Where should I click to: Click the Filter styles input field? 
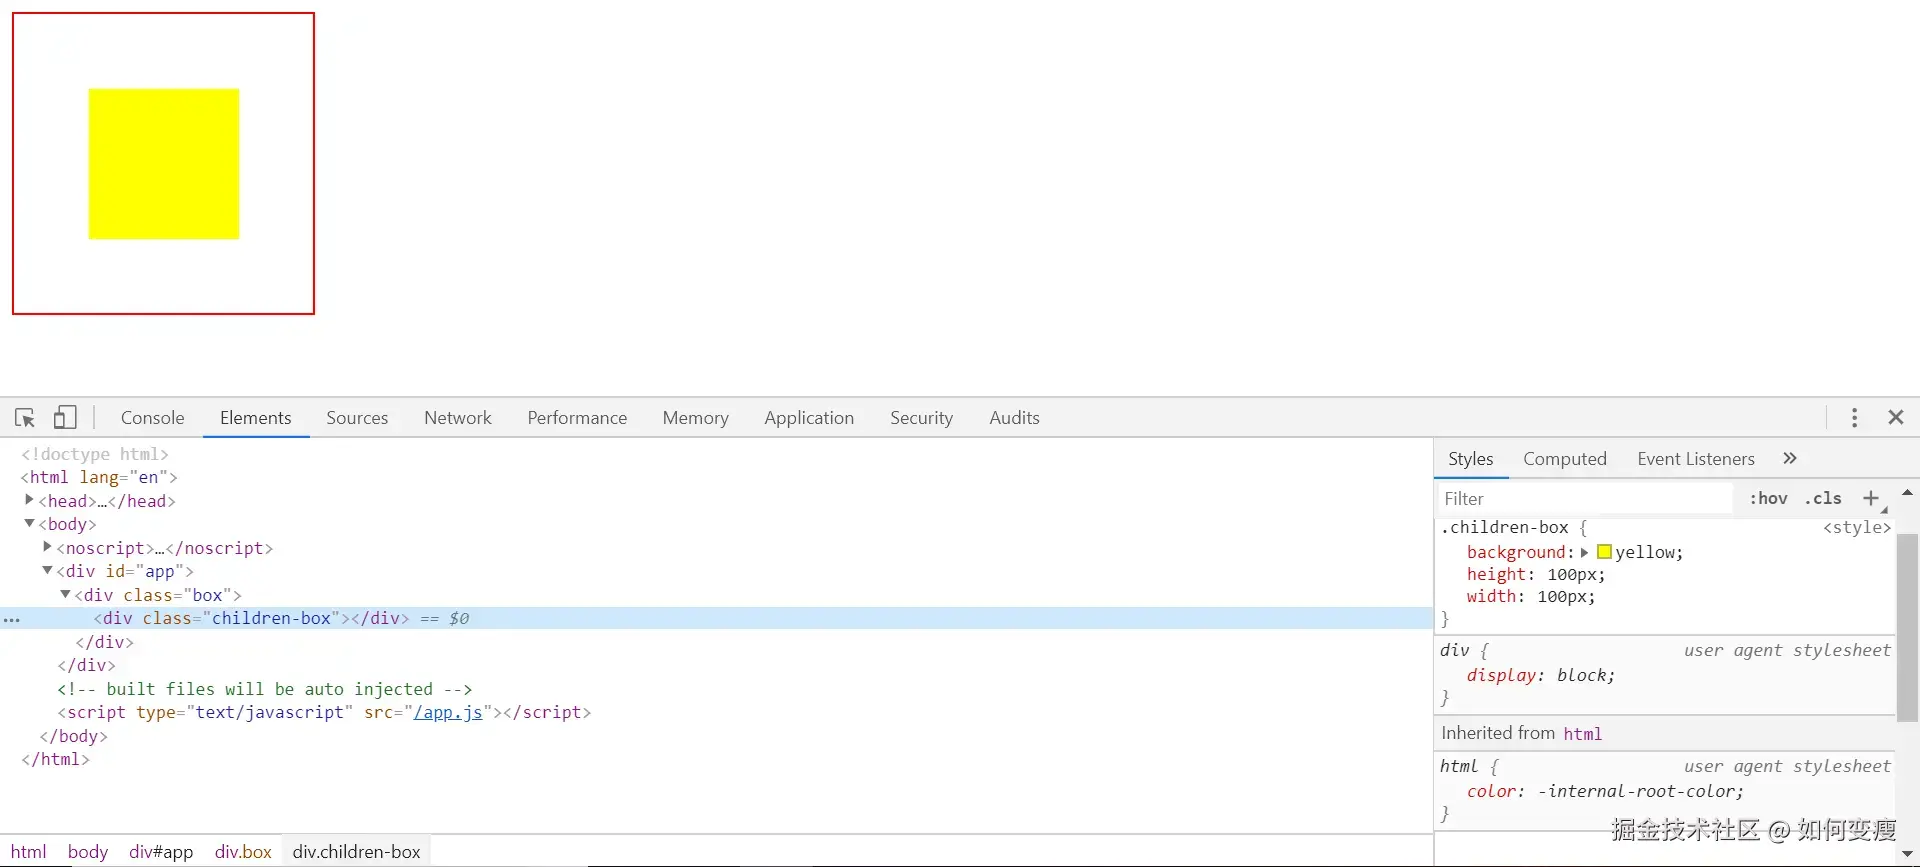[1586, 498]
